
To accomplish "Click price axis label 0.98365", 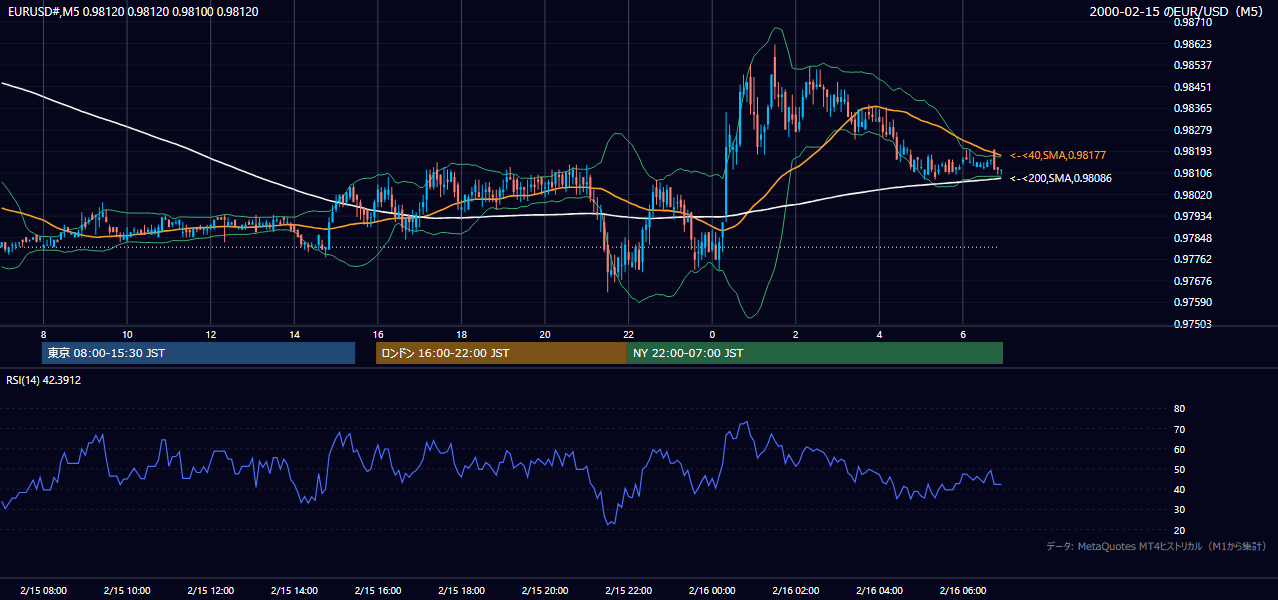I will click(1193, 108).
